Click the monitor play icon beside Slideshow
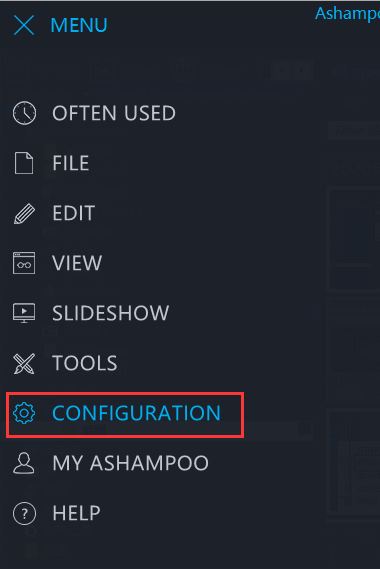The height and width of the screenshot is (569, 380). 24,313
